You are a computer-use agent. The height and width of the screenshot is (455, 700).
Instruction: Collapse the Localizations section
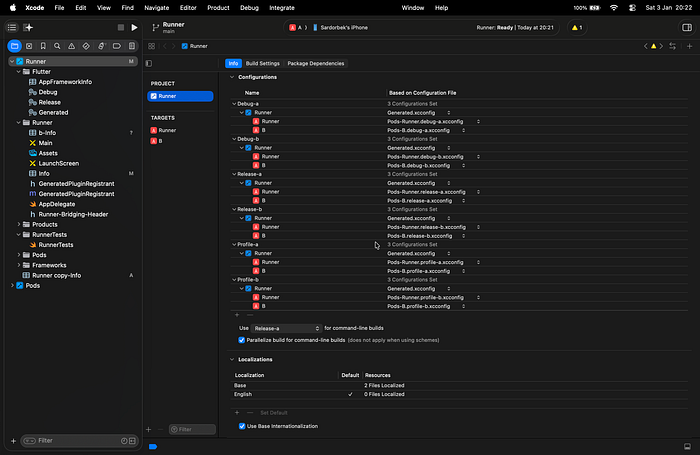pyautogui.click(x=232, y=359)
